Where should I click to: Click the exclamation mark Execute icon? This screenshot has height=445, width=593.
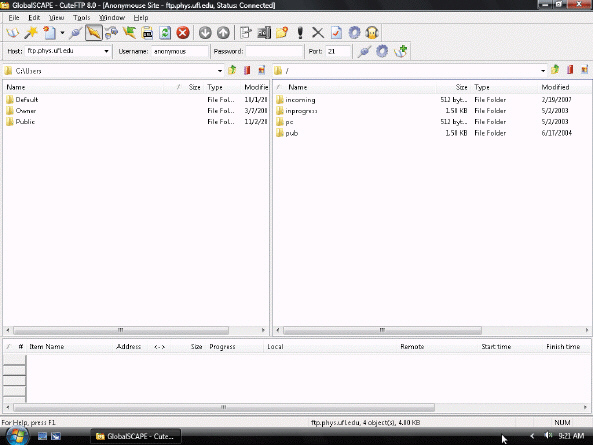[300, 33]
